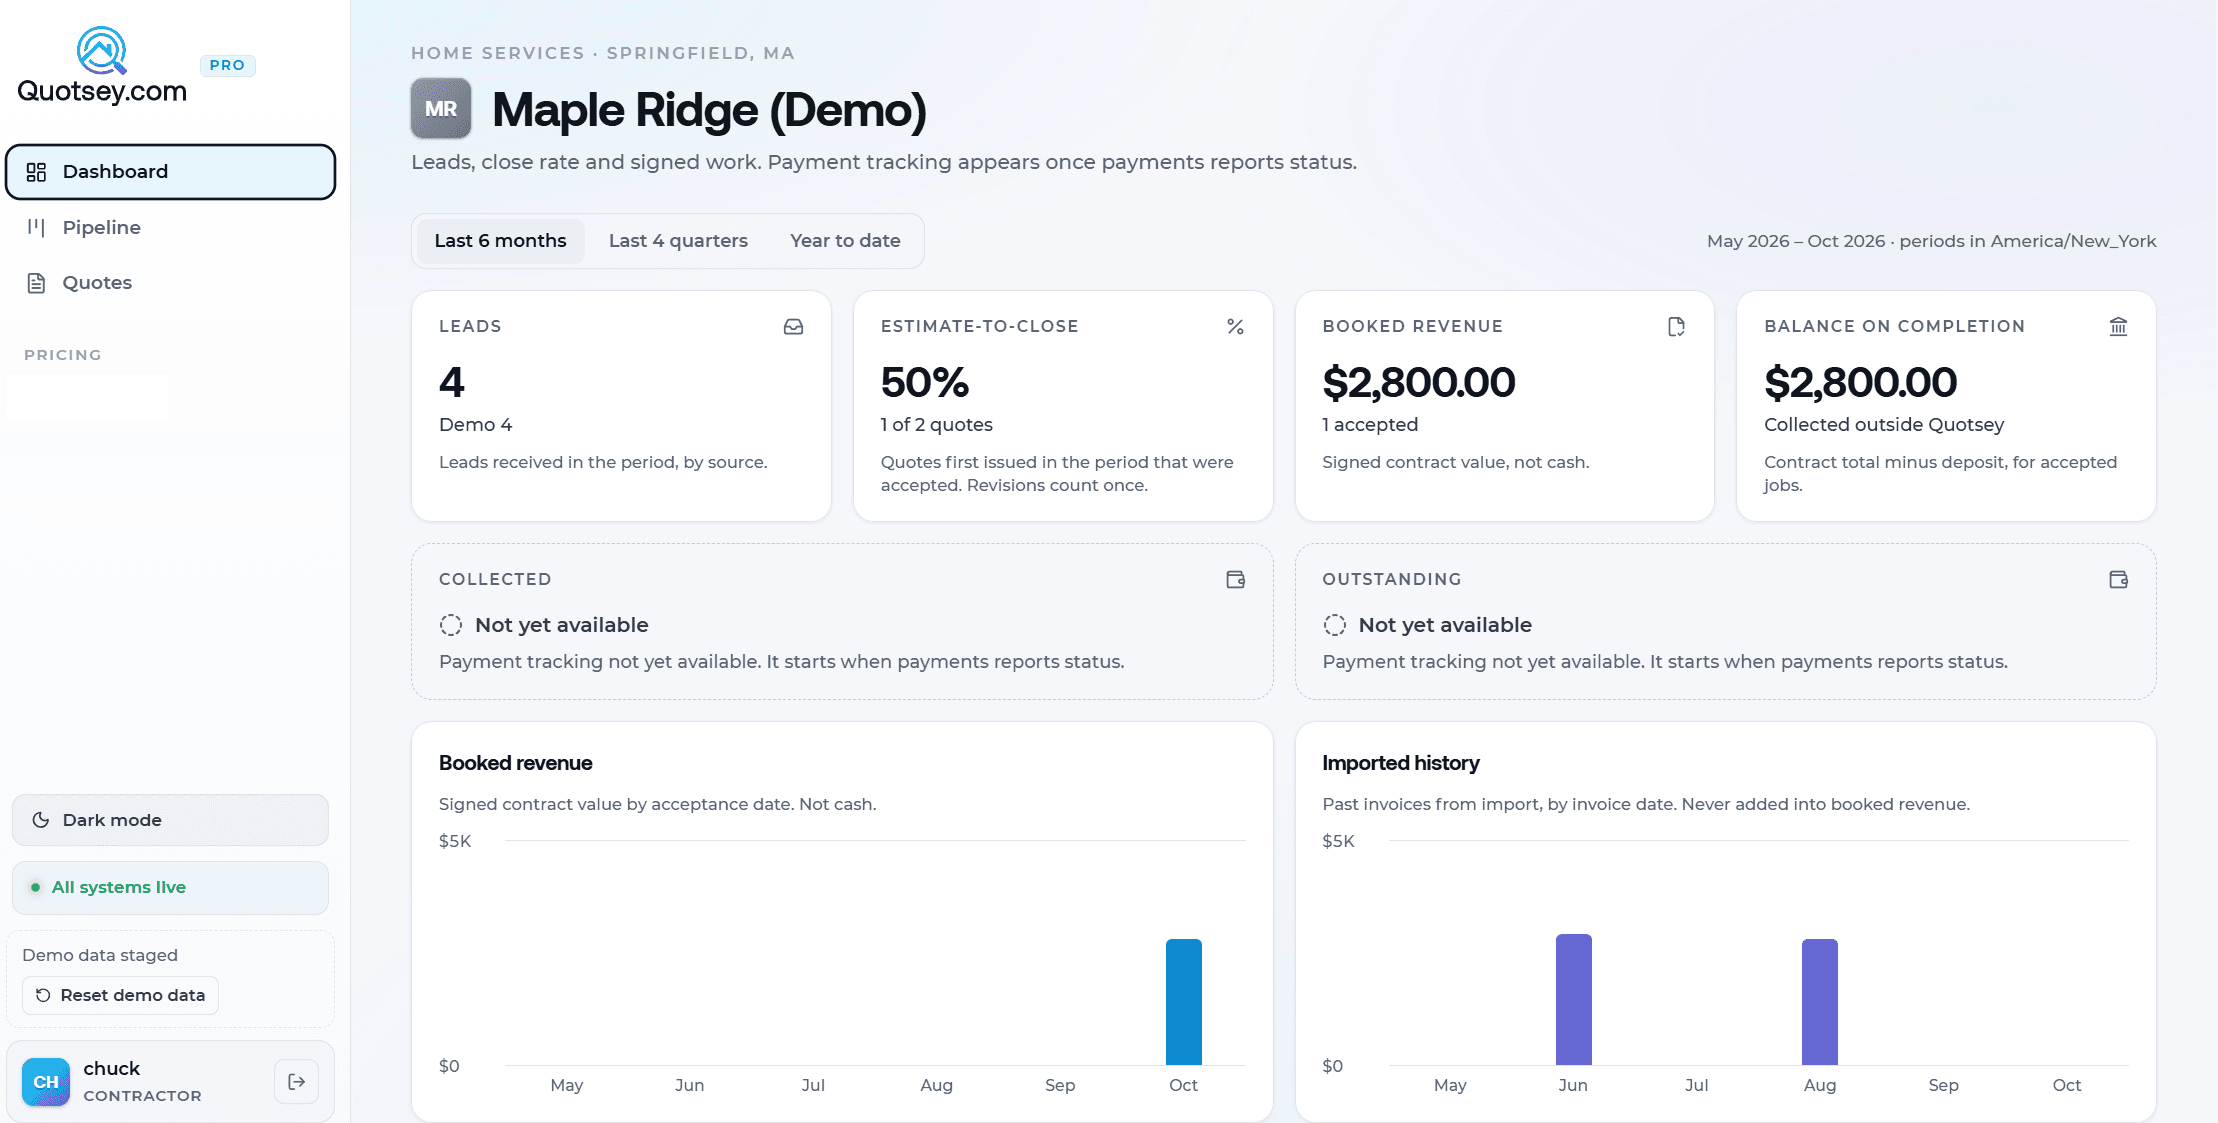Switch to Last 4 quarters
This screenshot has width=2218, height=1123.
(678, 241)
